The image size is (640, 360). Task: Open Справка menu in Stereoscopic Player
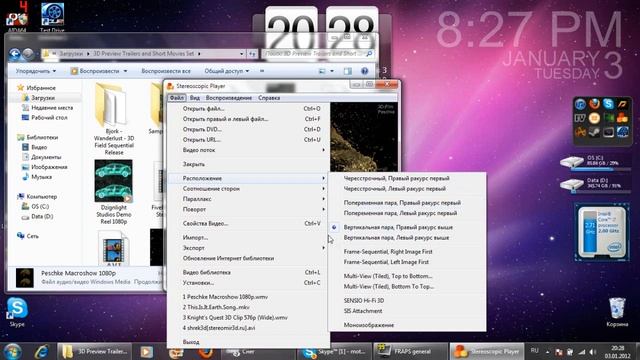(269, 98)
